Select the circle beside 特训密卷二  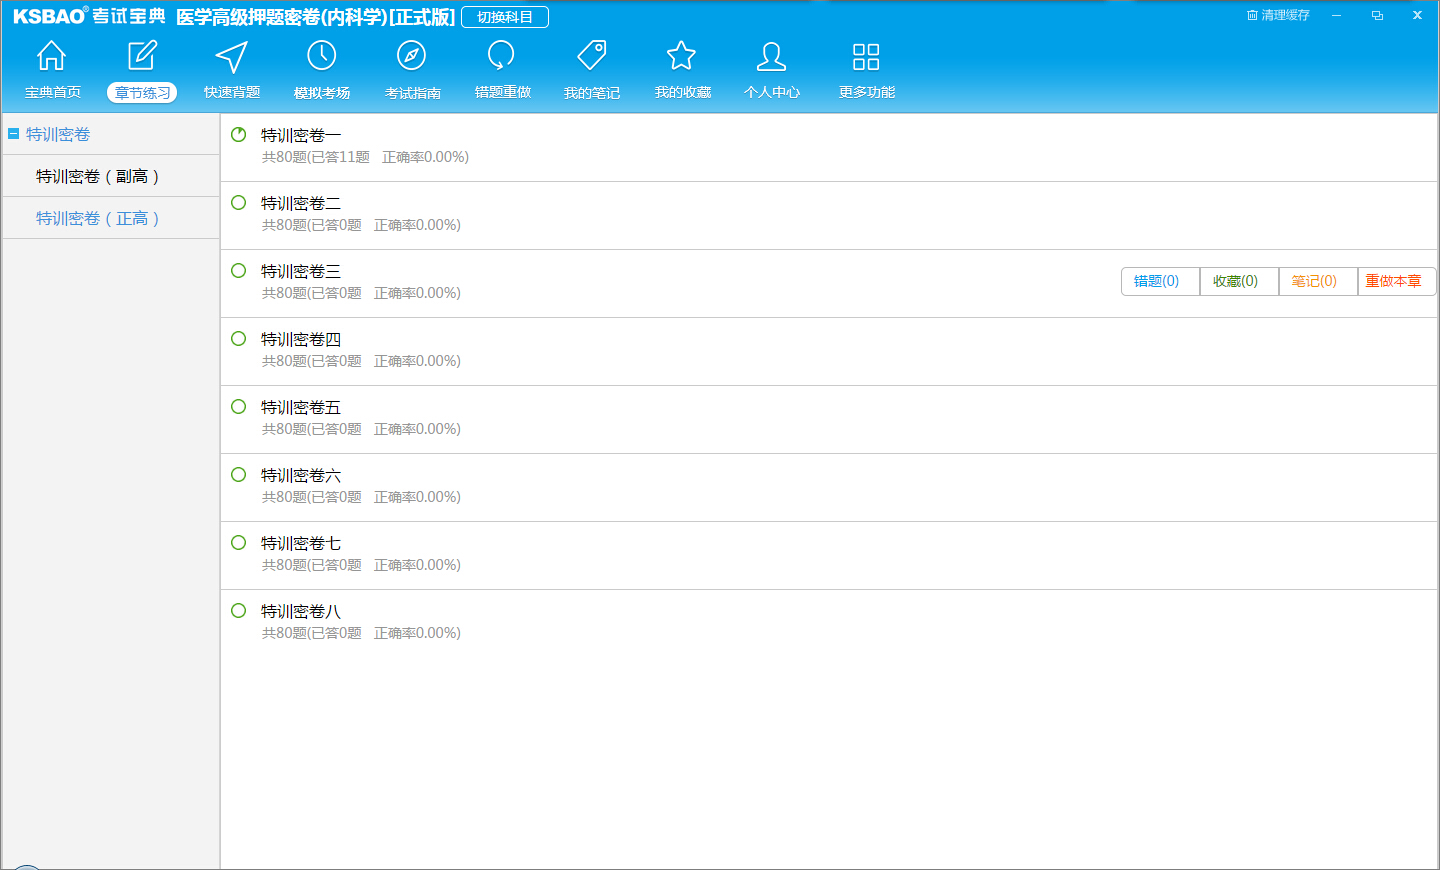[x=238, y=202]
